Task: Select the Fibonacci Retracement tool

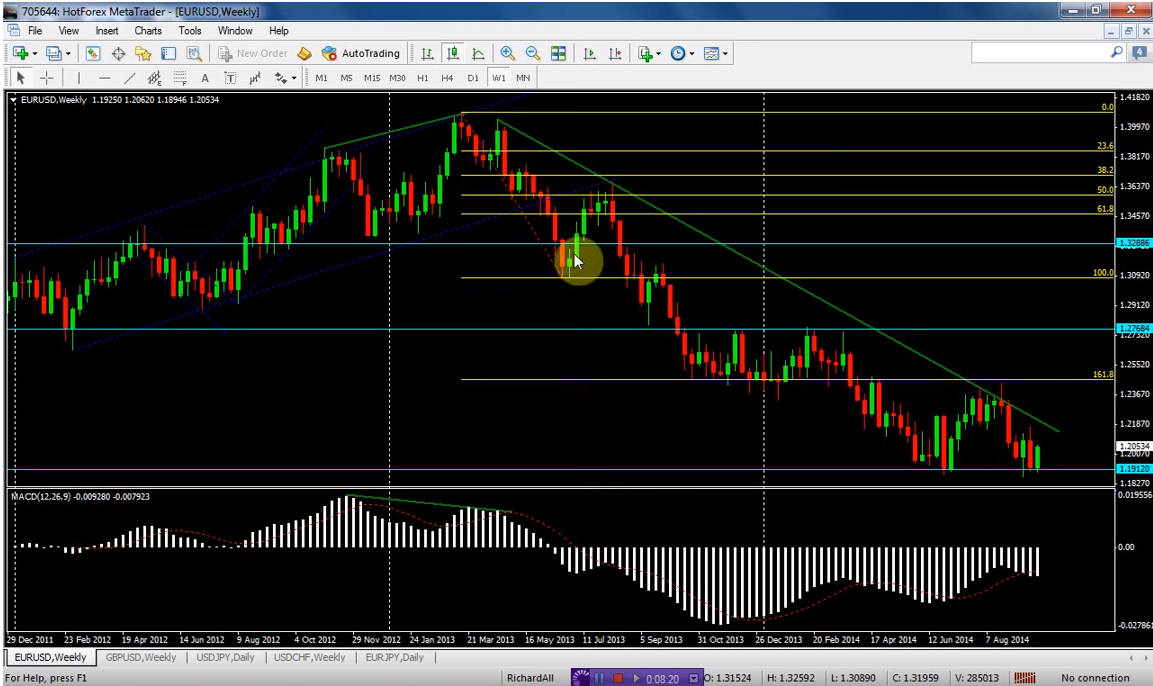Action: [179, 77]
